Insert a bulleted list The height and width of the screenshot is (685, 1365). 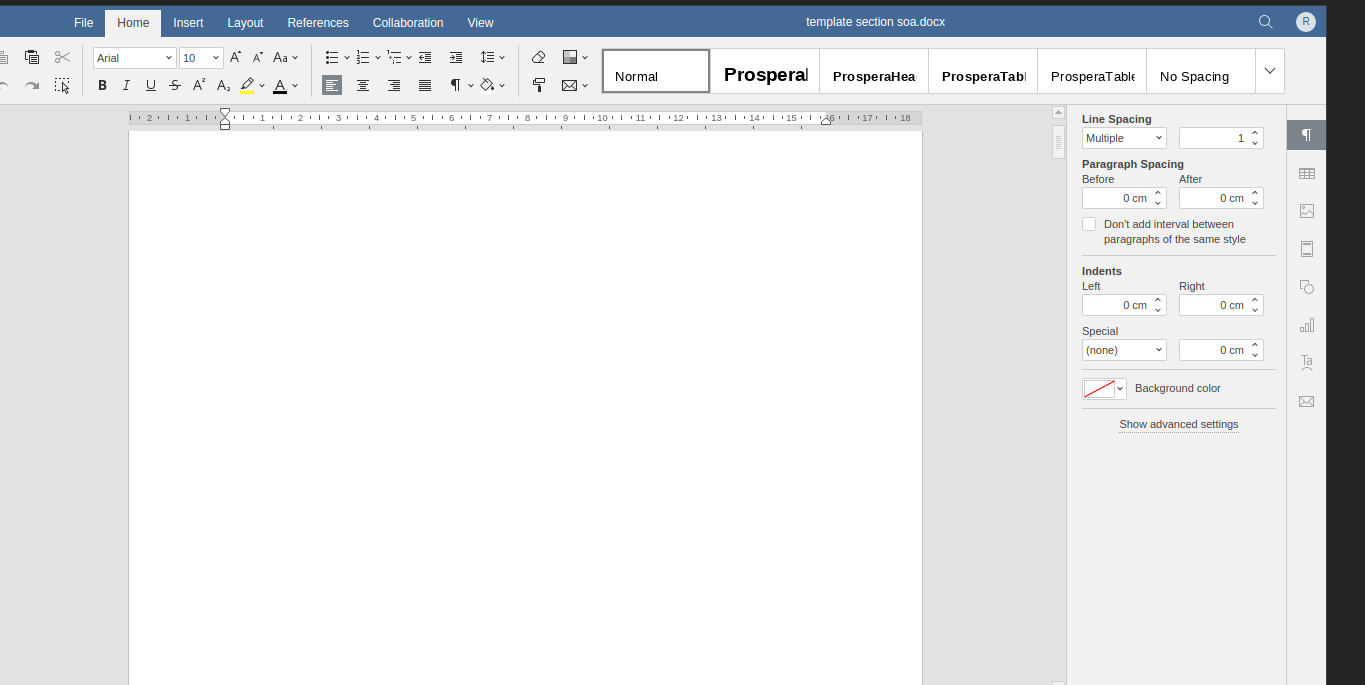pyautogui.click(x=332, y=58)
